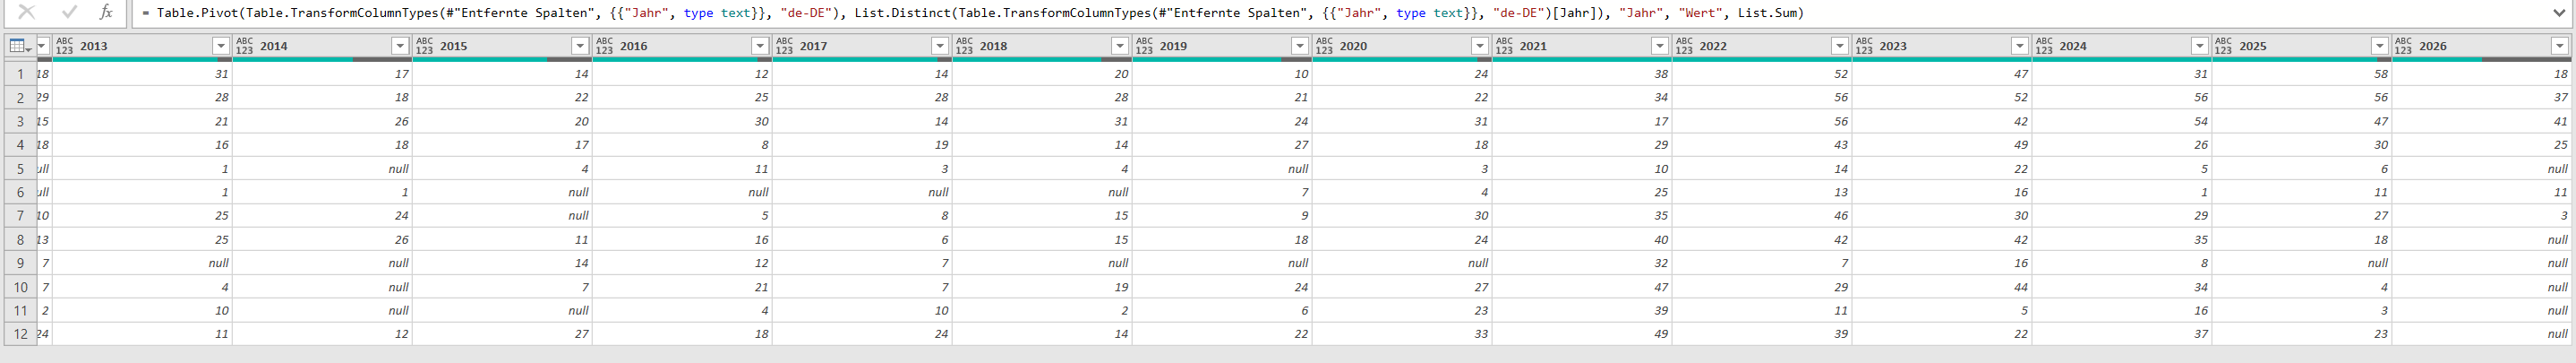The image size is (2576, 363).
Task: Open the filter dropdown of column 2024
Action: (2200, 46)
